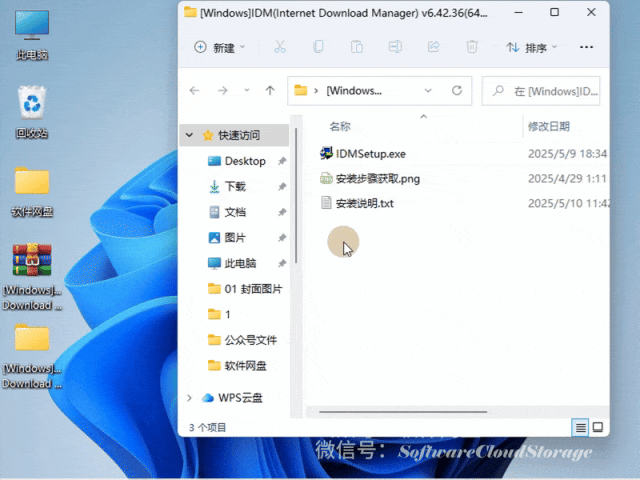
Task: Open recent locations chevron next to forward arrow
Action: [x=247, y=90]
